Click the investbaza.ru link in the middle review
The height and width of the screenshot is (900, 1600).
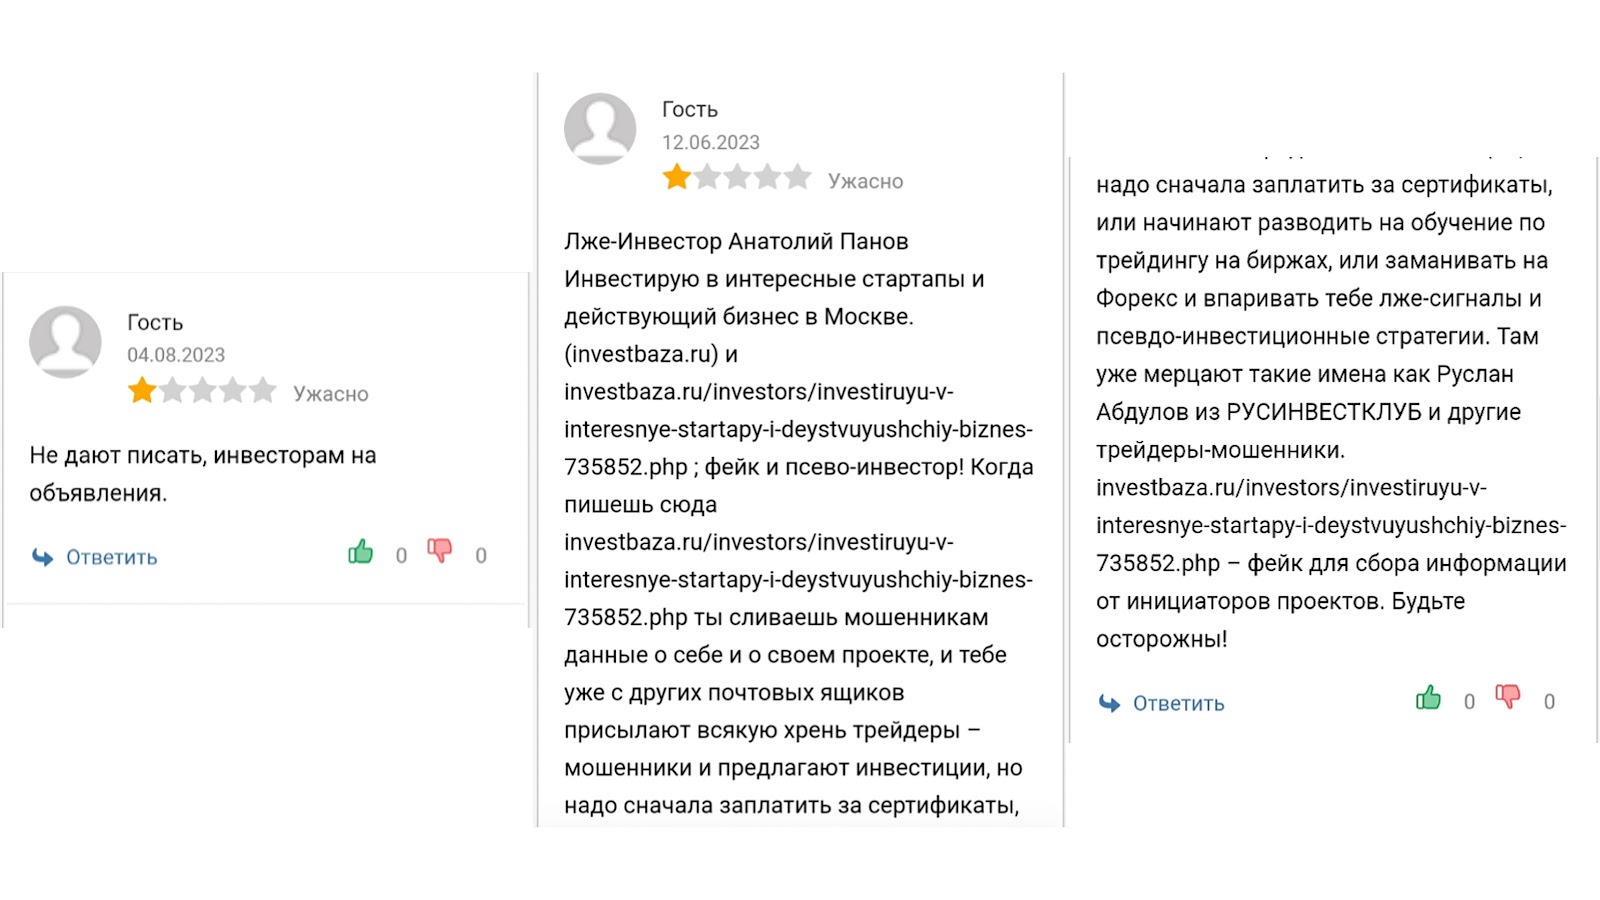click(642, 353)
